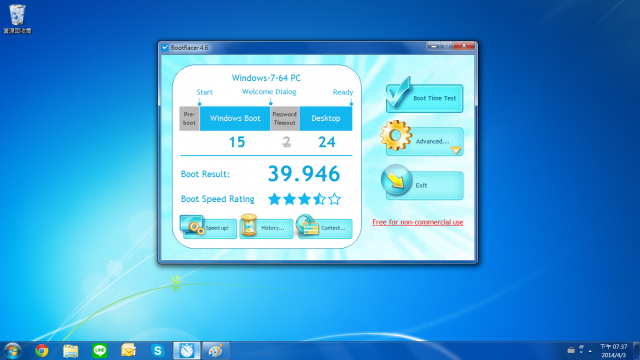Click the boot result 39.946 value
This screenshot has width=640, height=360.
pos(304,173)
